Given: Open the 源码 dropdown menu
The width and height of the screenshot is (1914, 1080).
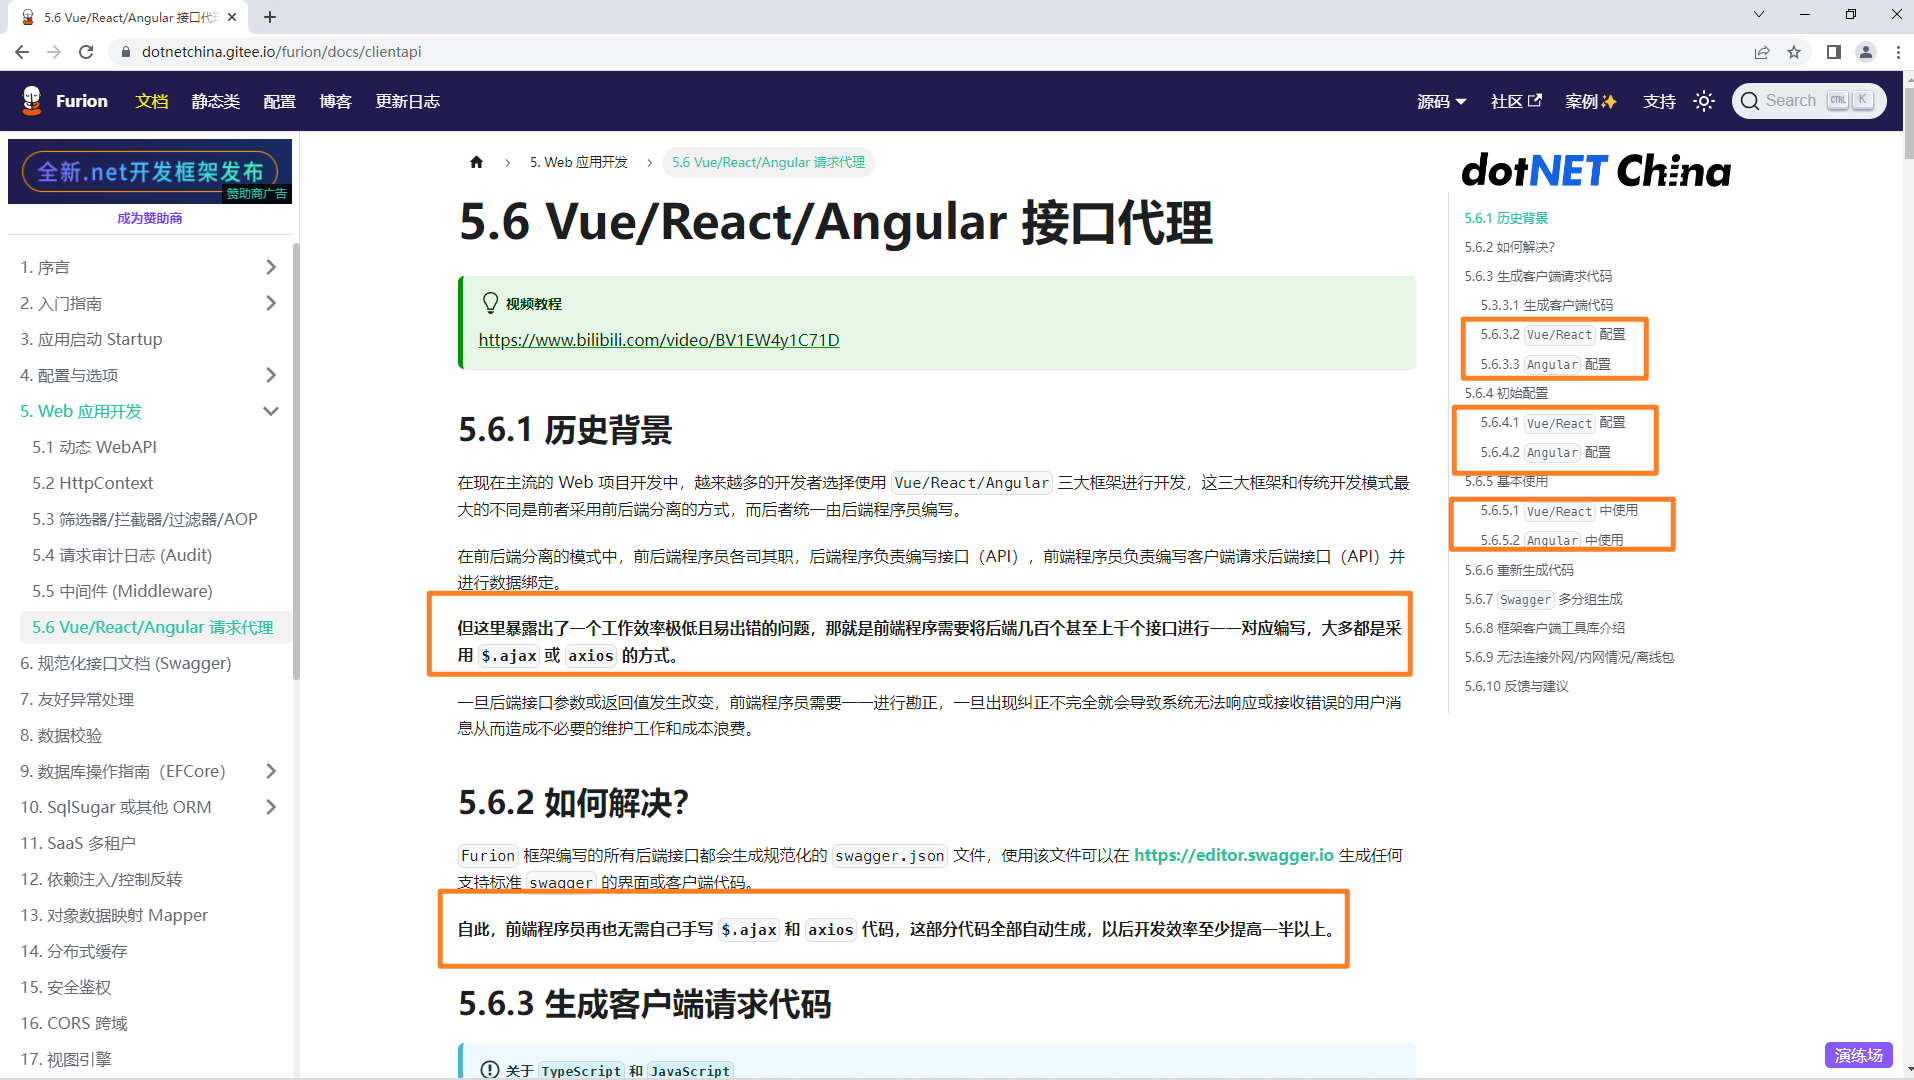Looking at the screenshot, I should (x=1441, y=100).
